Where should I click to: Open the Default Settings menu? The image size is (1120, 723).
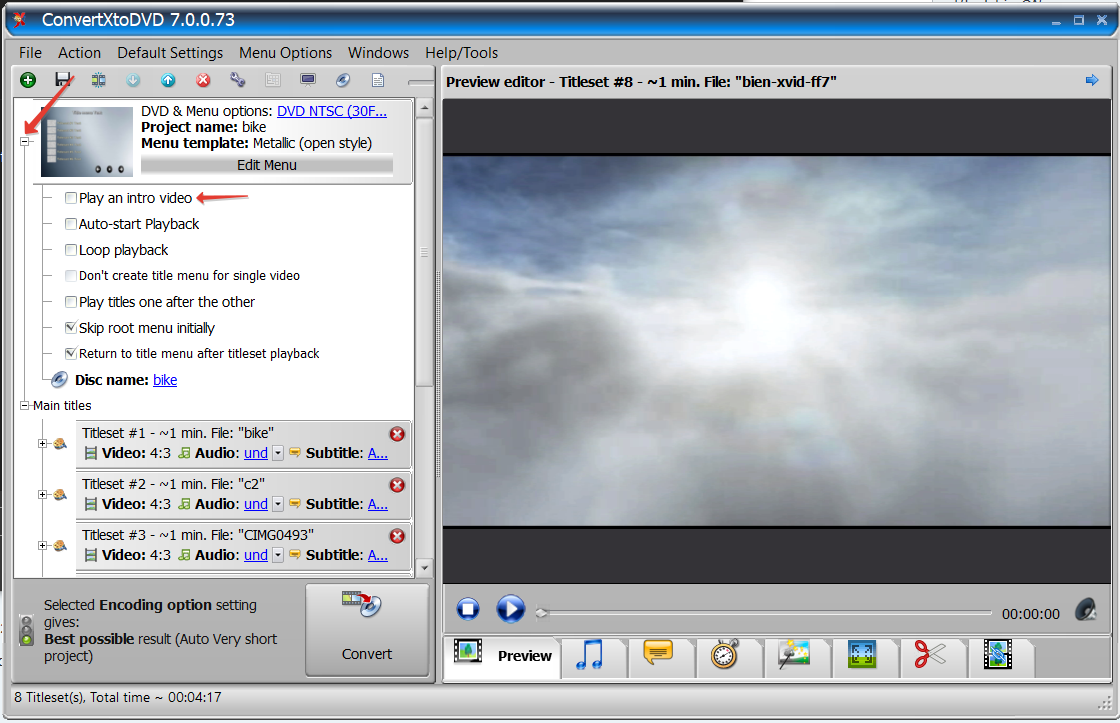[x=170, y=53]
